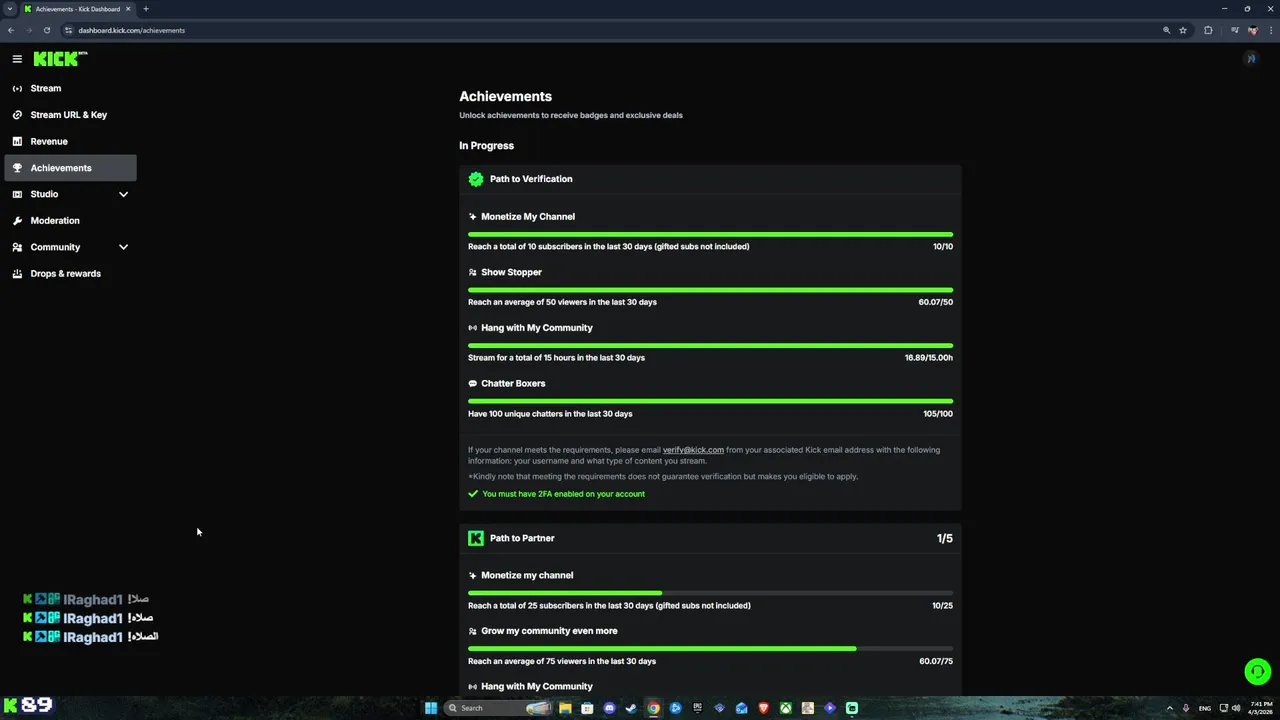
Task: Click the 60.07/50 average viewers value
Action: (936, 302)
